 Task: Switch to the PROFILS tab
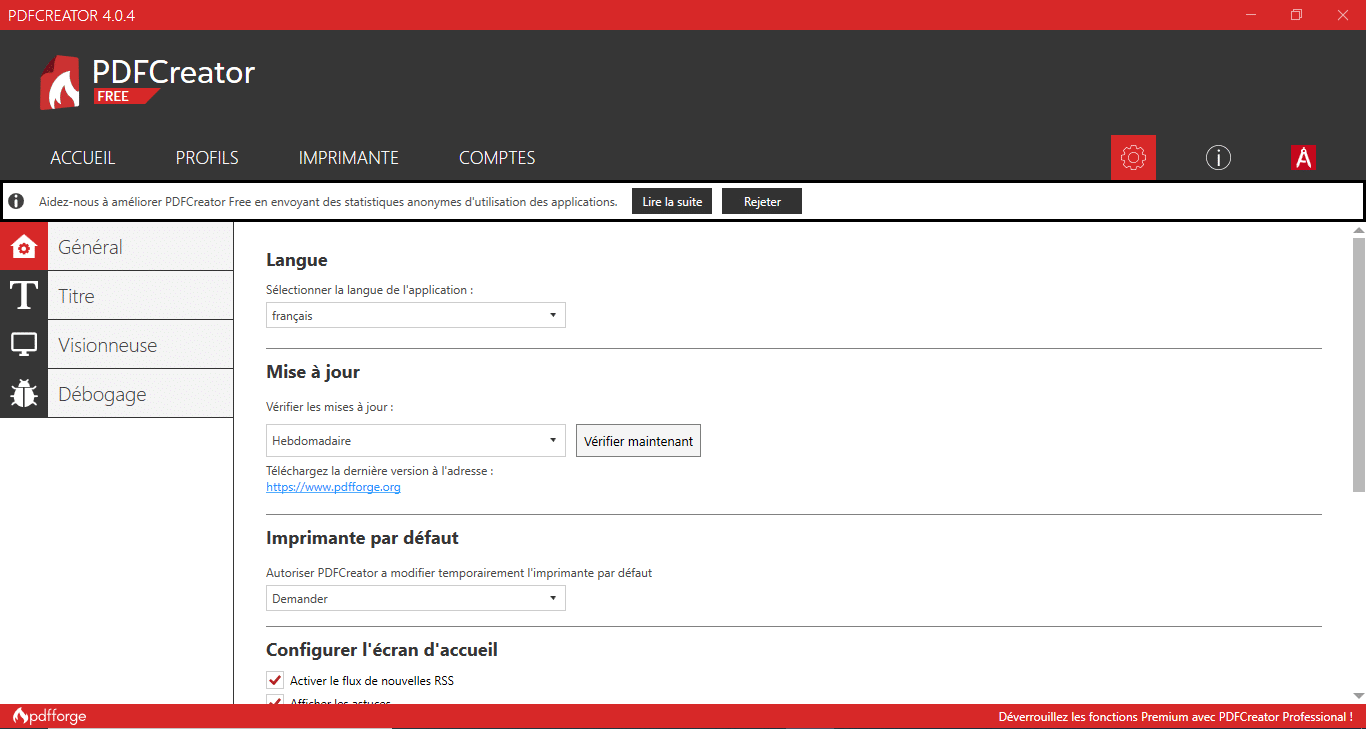pos(207,158)
